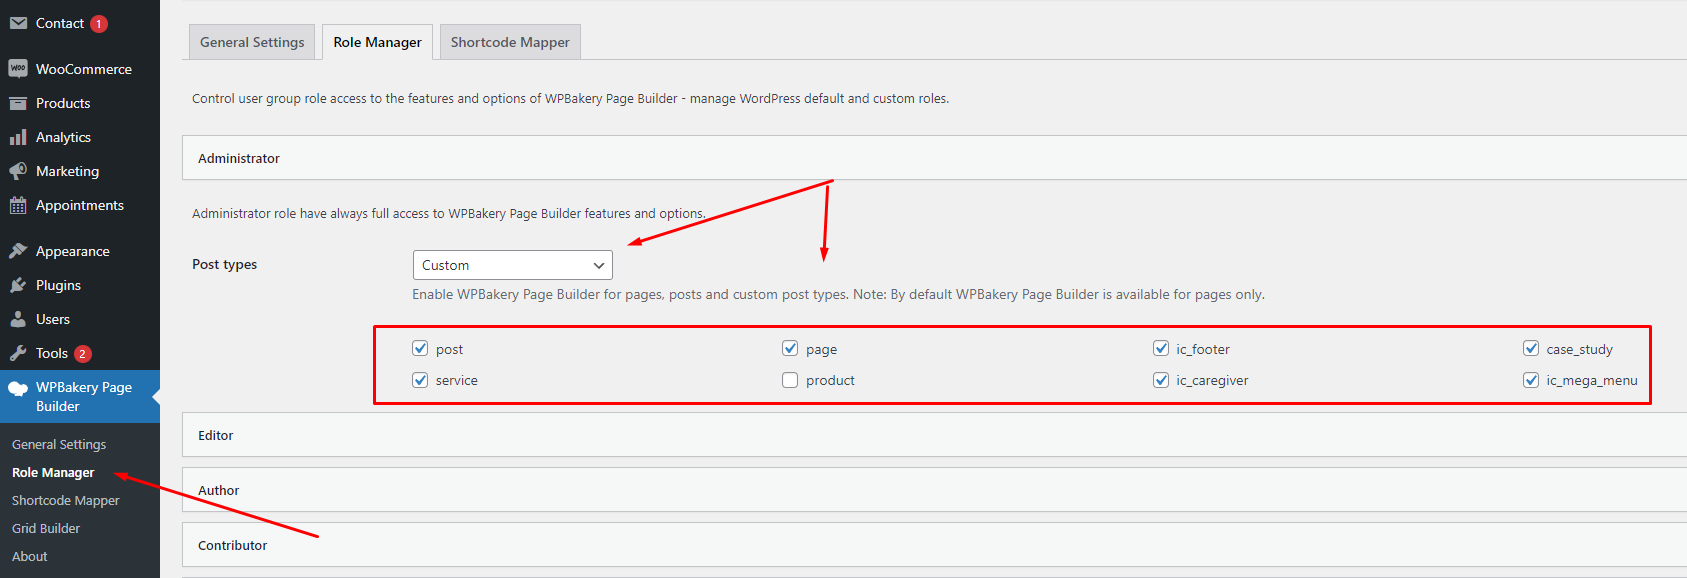The image size is (1687, 578).
Task: Click the Tools update count badge
Action: point(83,354)
